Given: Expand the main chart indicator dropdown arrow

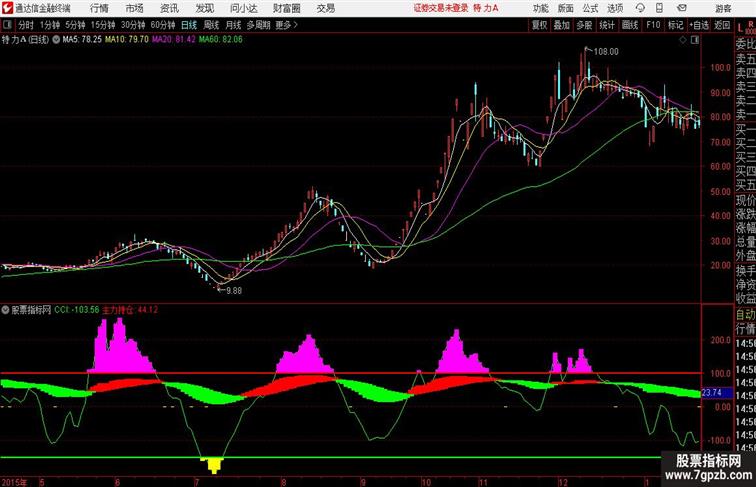Looking at the screenshot, I should pos(56,40).
